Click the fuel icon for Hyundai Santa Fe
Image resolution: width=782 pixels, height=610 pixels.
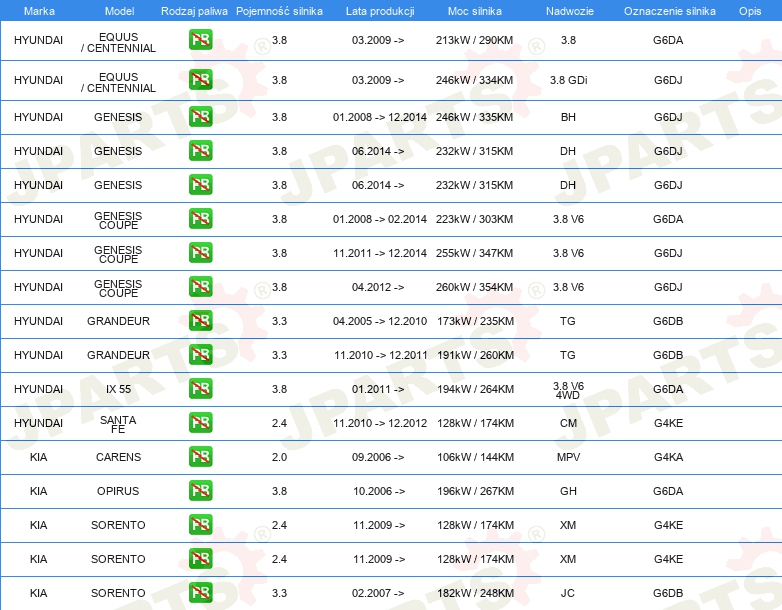click(200, 423)
